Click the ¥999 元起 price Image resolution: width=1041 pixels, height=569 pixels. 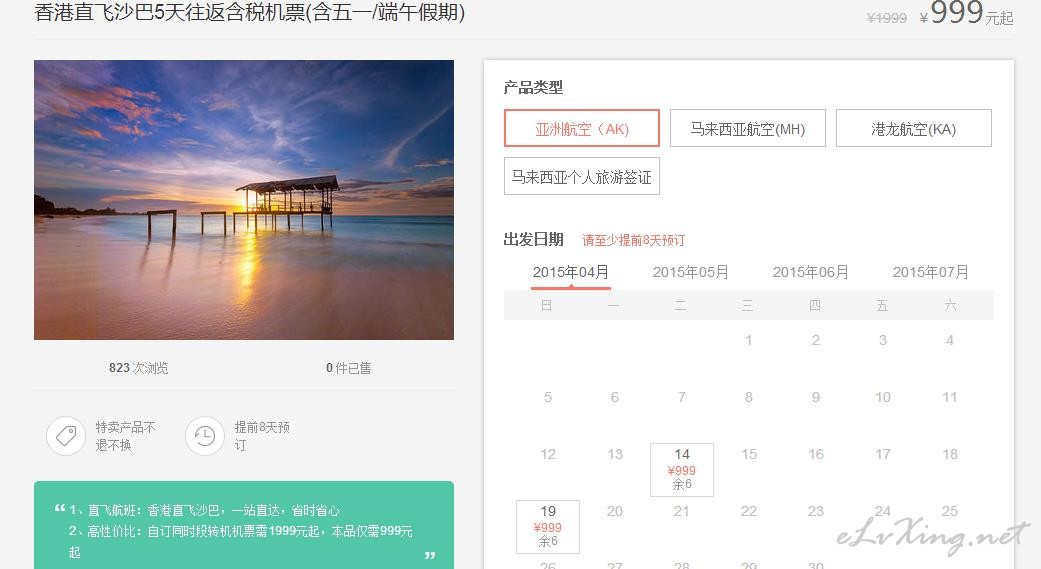[966, 13]
